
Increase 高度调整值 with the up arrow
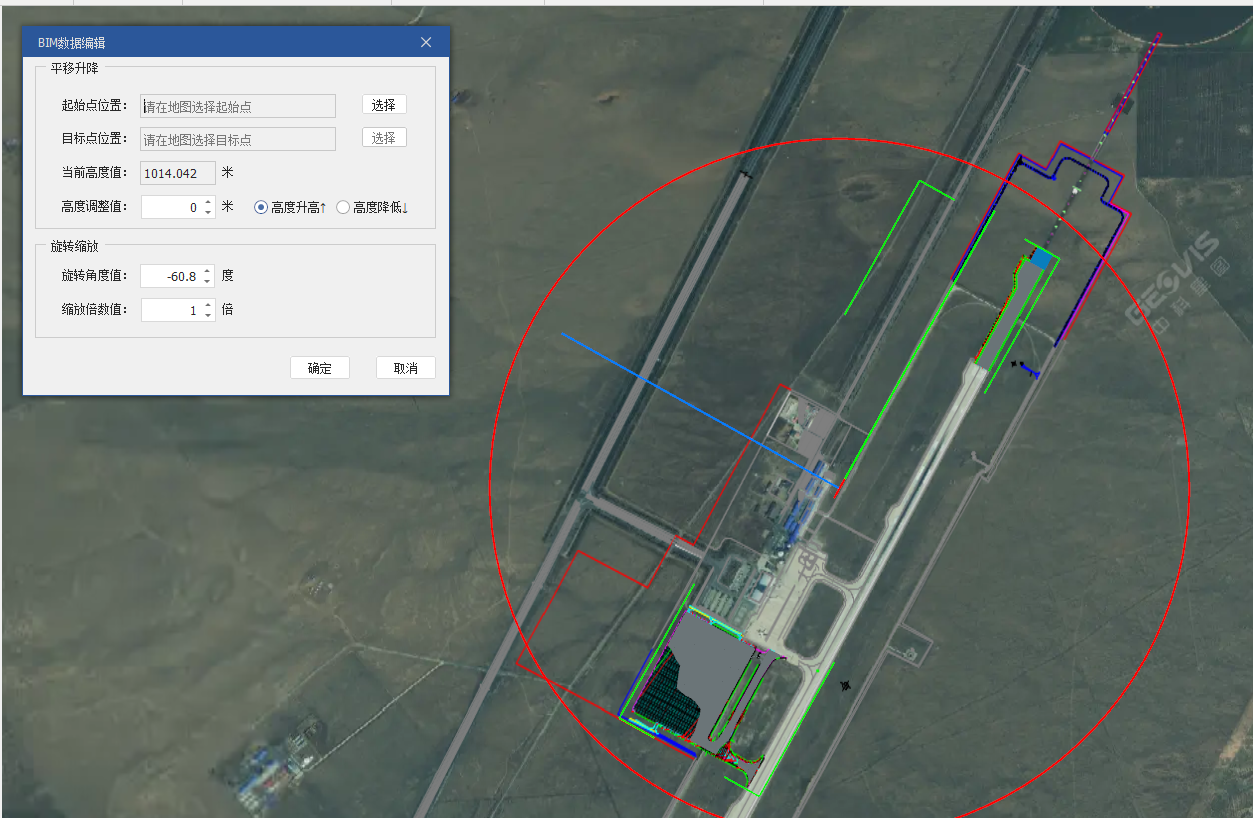pos(208,202)
